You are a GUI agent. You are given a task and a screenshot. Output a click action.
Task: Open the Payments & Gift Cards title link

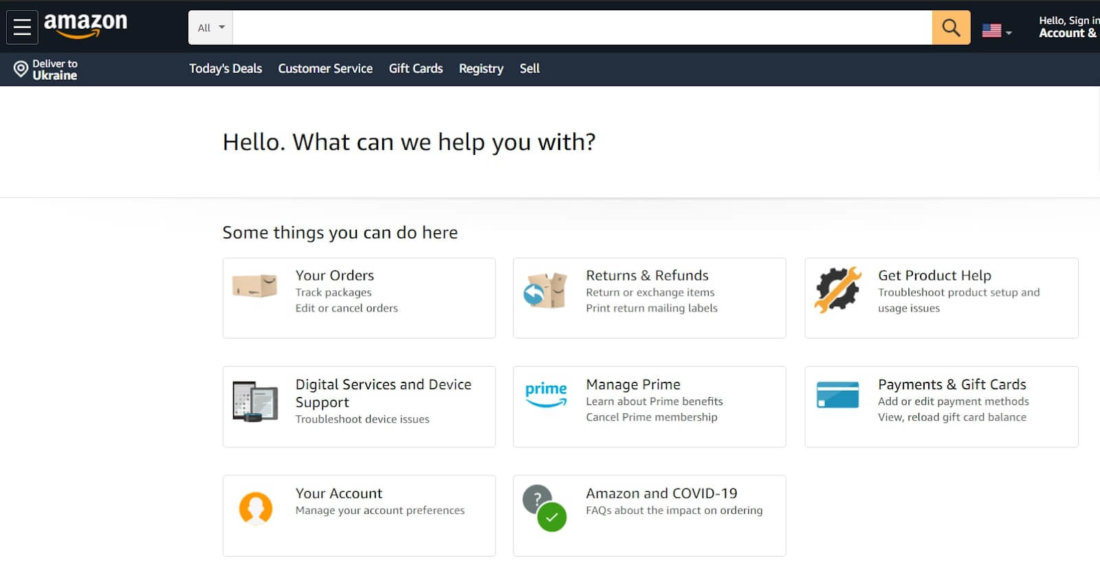tap(951, 384)
